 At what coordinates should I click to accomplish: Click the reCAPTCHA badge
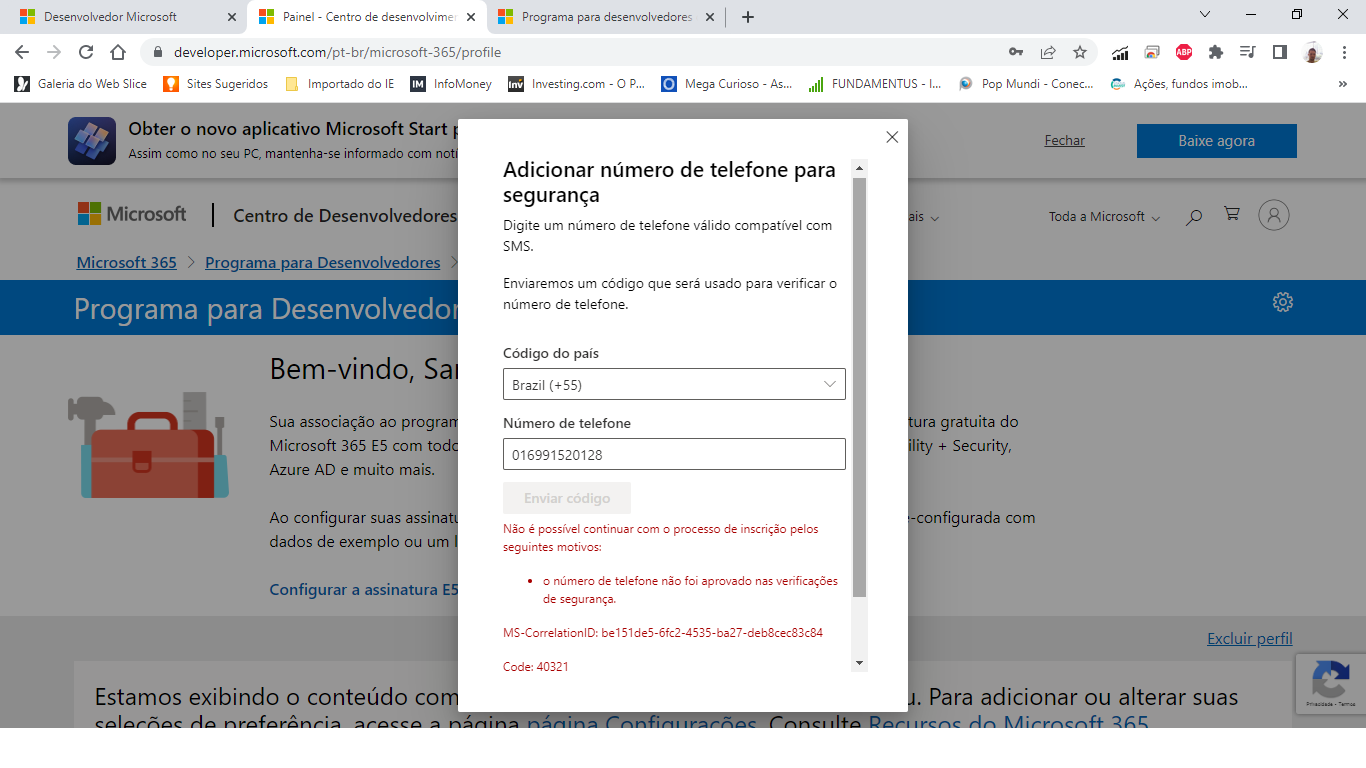pos(1330,684)
